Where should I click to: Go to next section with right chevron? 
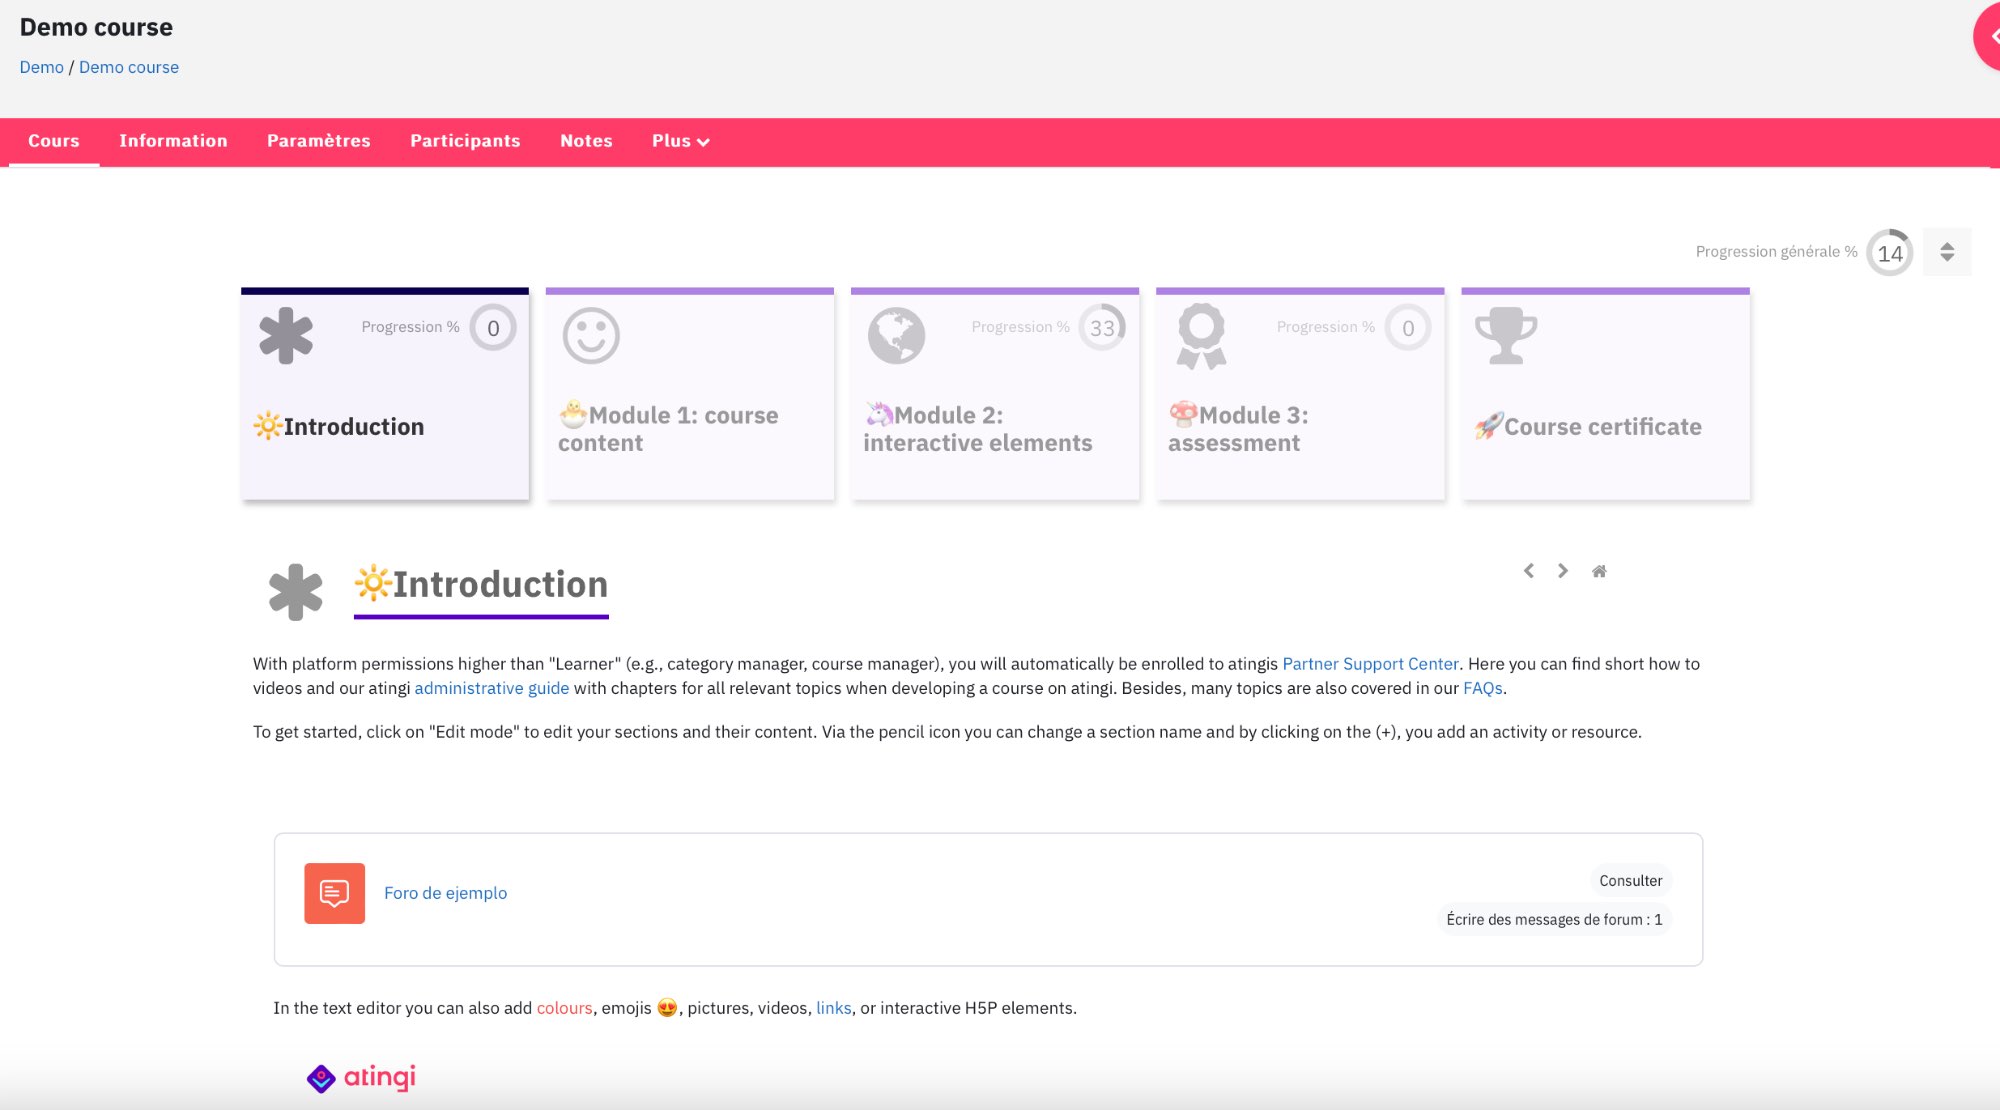1562,571
